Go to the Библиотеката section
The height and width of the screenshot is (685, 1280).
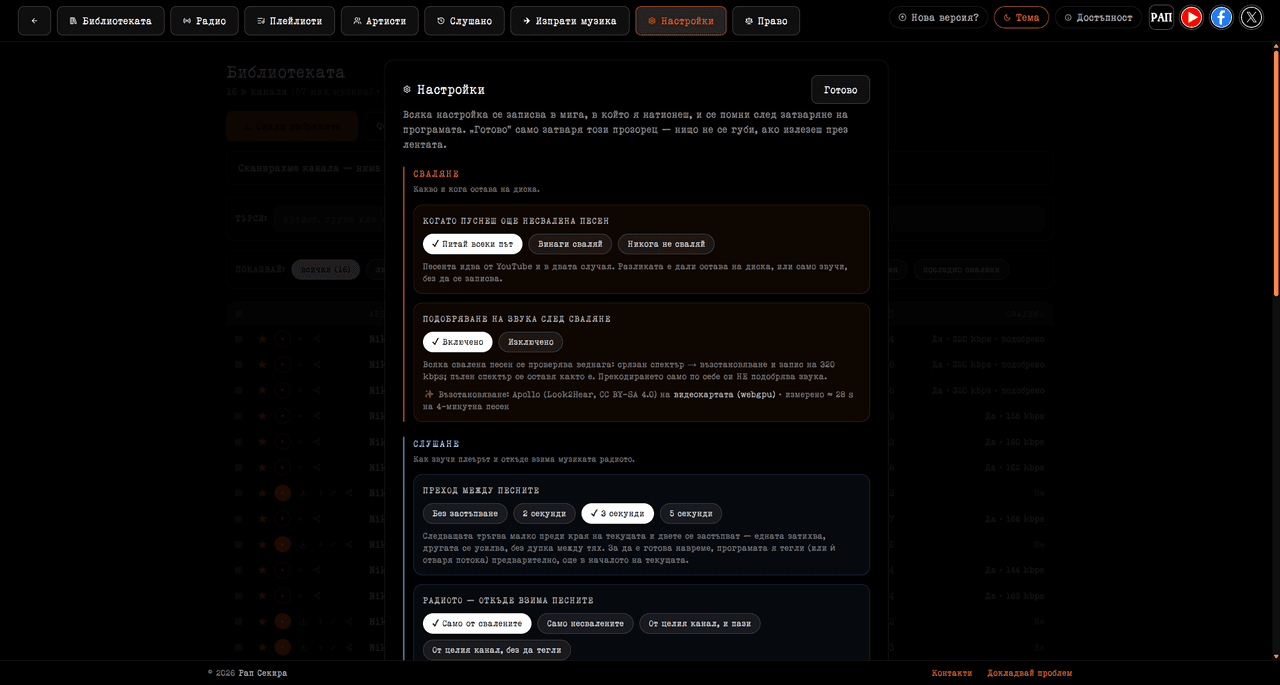(110, 20)
